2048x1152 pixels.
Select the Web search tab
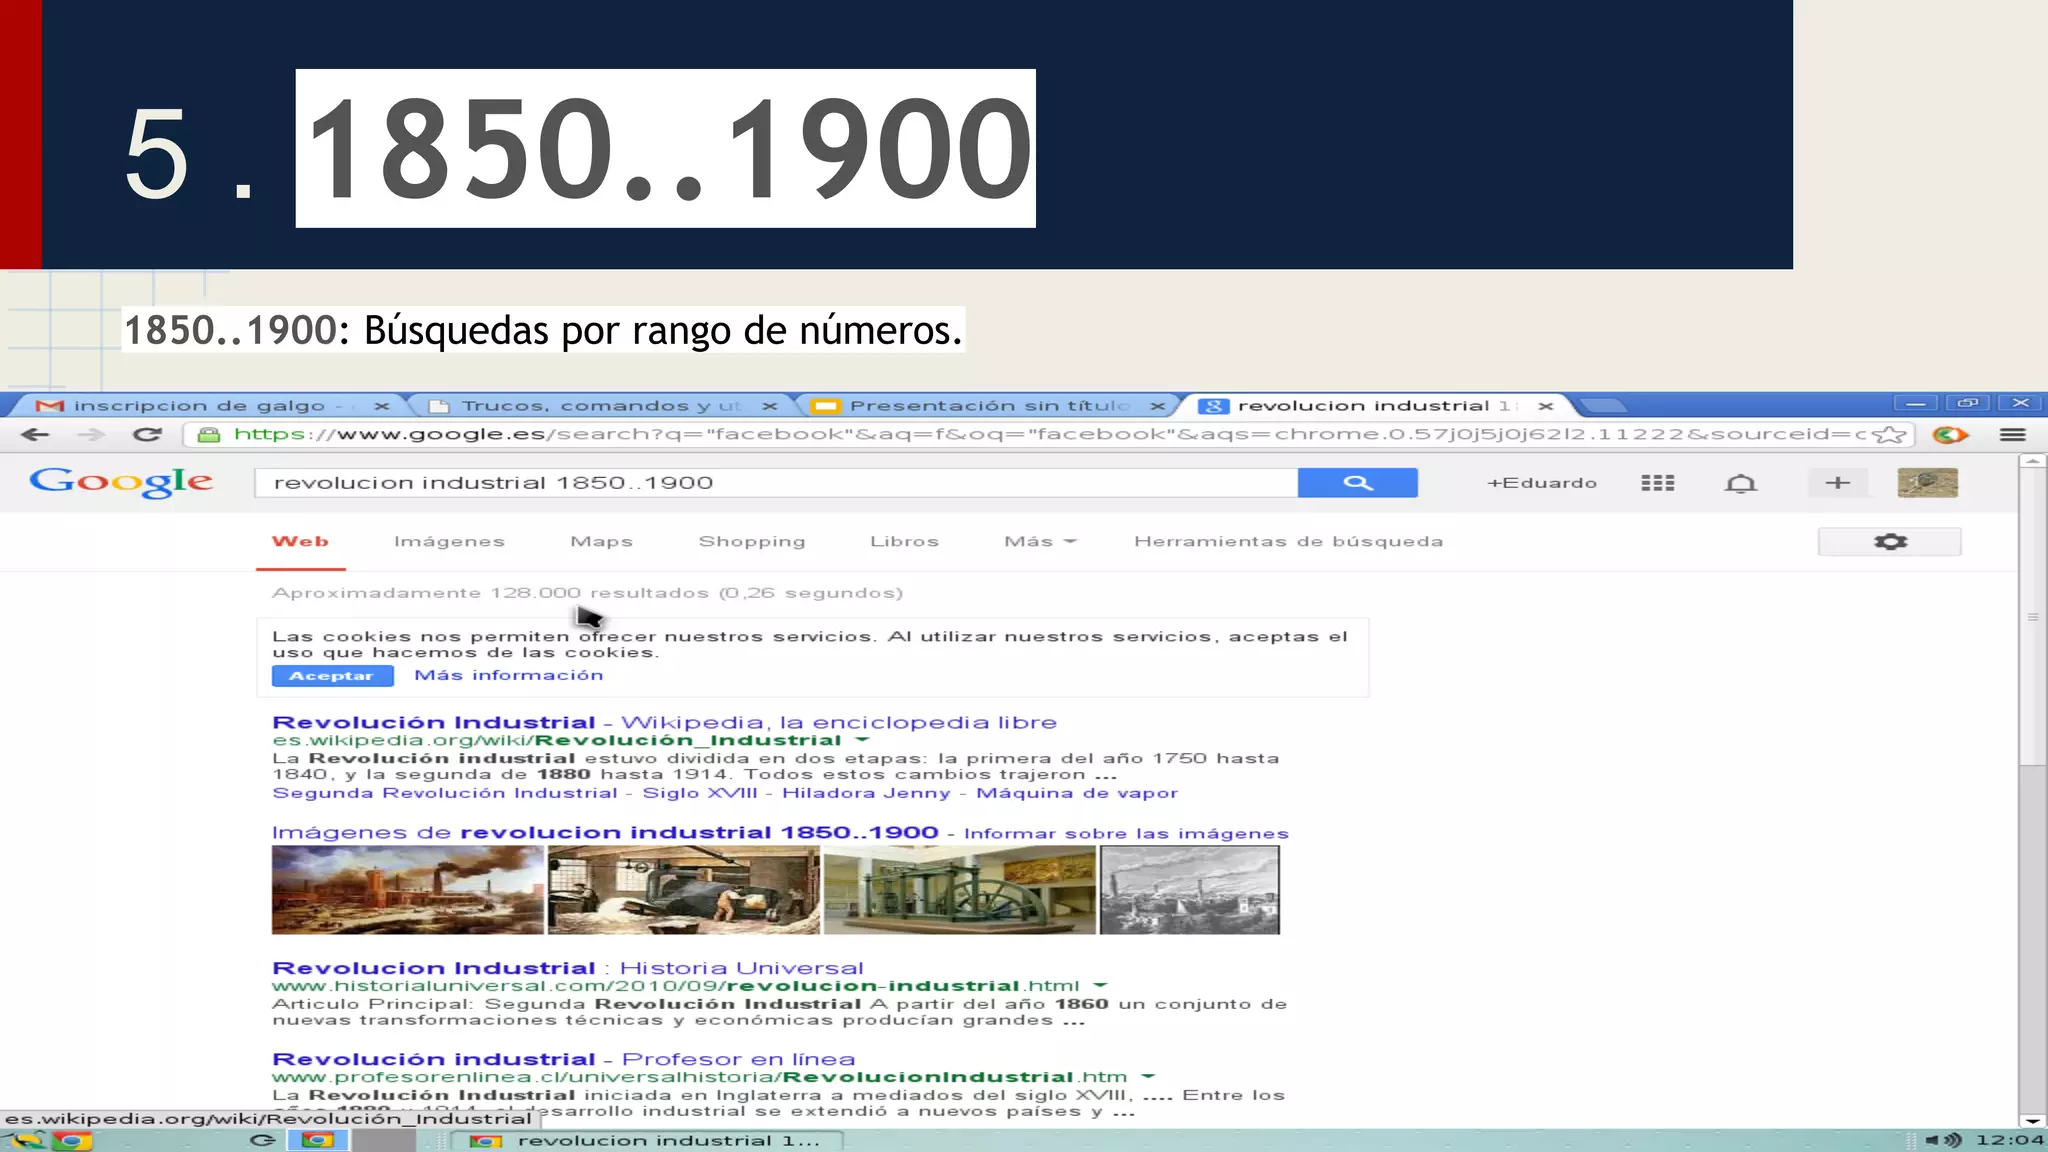[x=300, y=541]
